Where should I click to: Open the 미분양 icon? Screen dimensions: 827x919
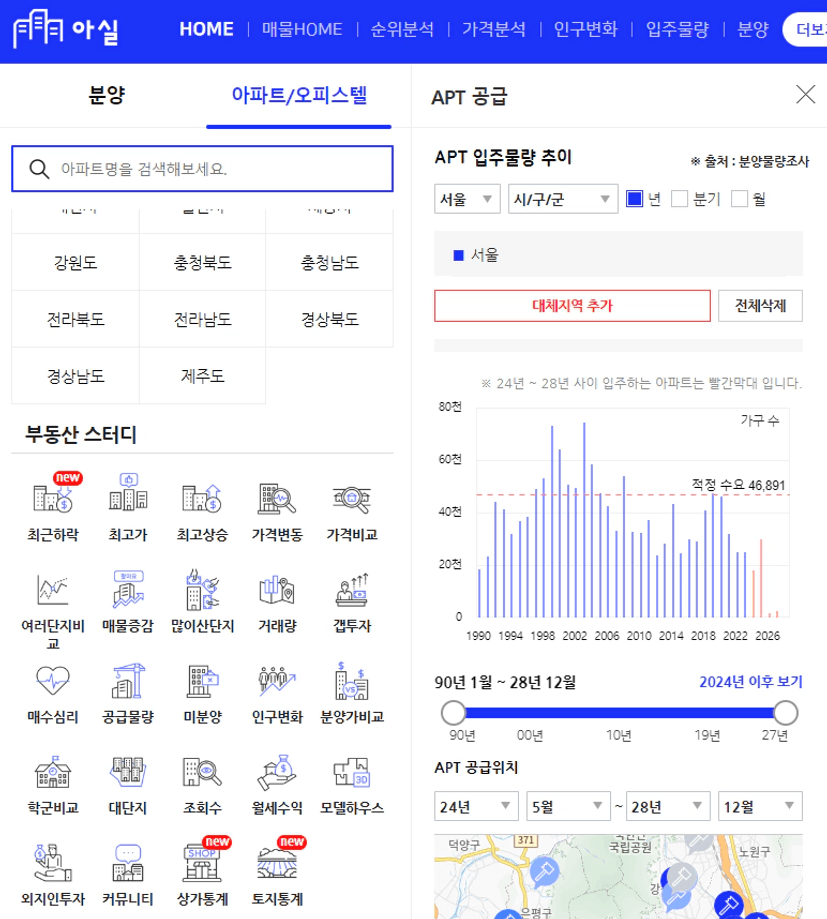coord(202,681)
